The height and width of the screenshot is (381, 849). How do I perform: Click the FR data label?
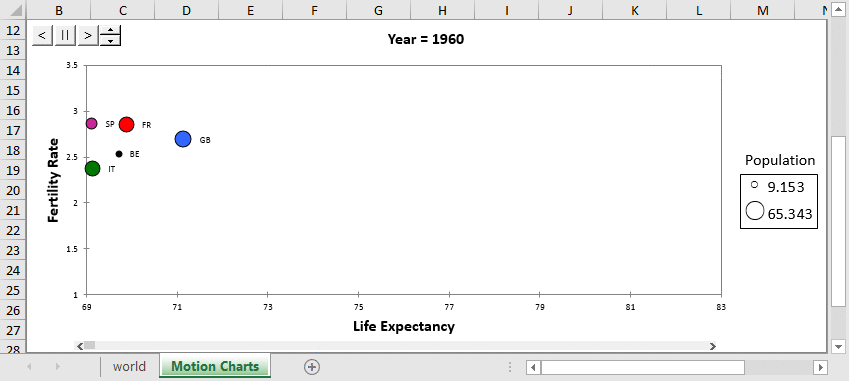click(146, 125)
